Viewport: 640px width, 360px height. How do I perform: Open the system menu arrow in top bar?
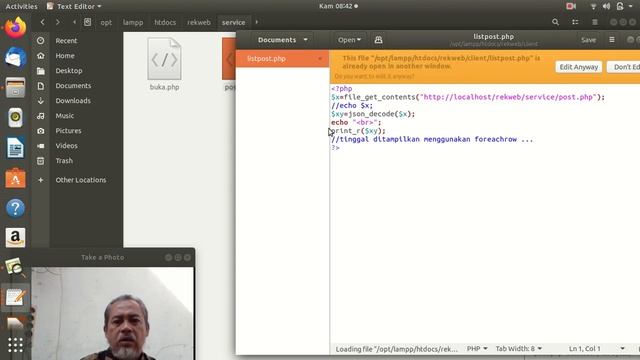pos(631,6)
